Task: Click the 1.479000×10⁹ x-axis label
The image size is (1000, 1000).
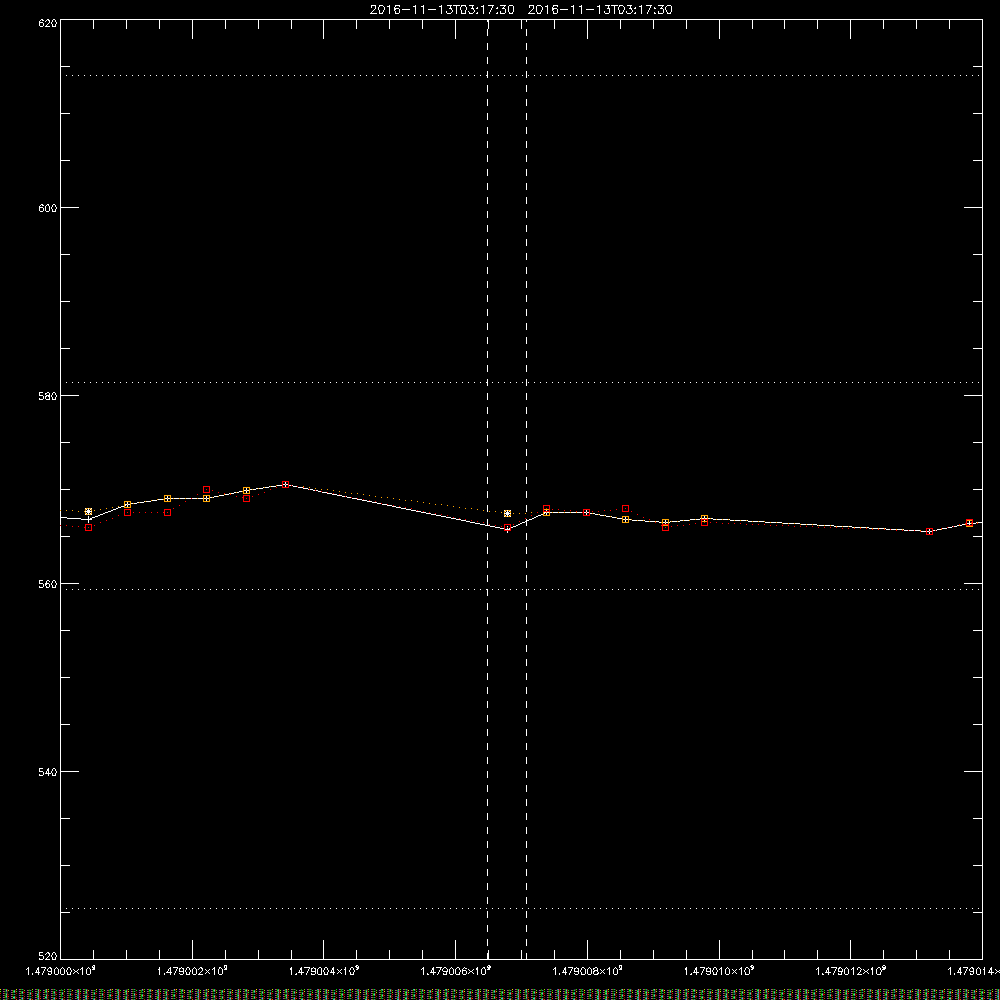Action: pyautogui.click(x=61, y=971)
